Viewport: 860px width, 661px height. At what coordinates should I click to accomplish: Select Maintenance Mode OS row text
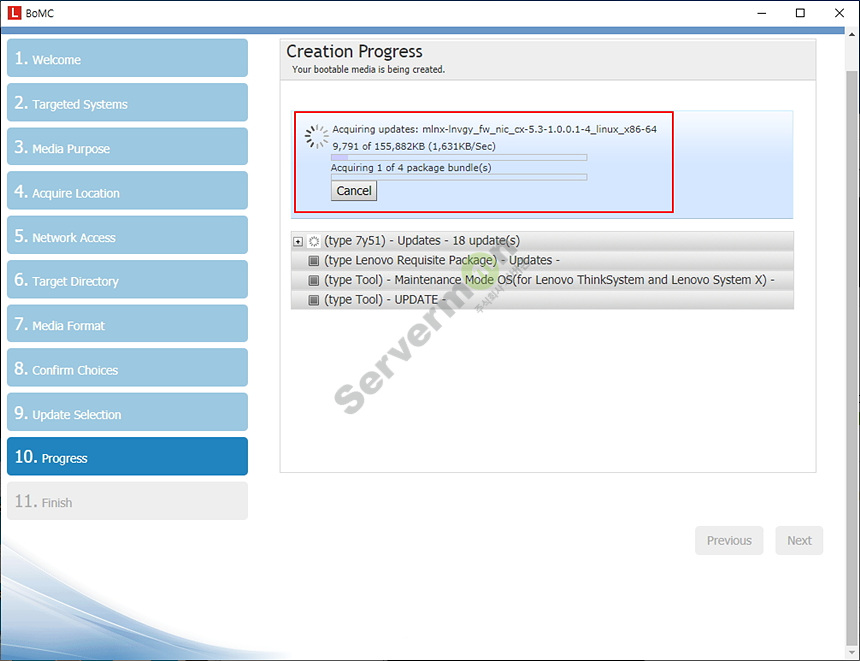[x=549, y=280]
